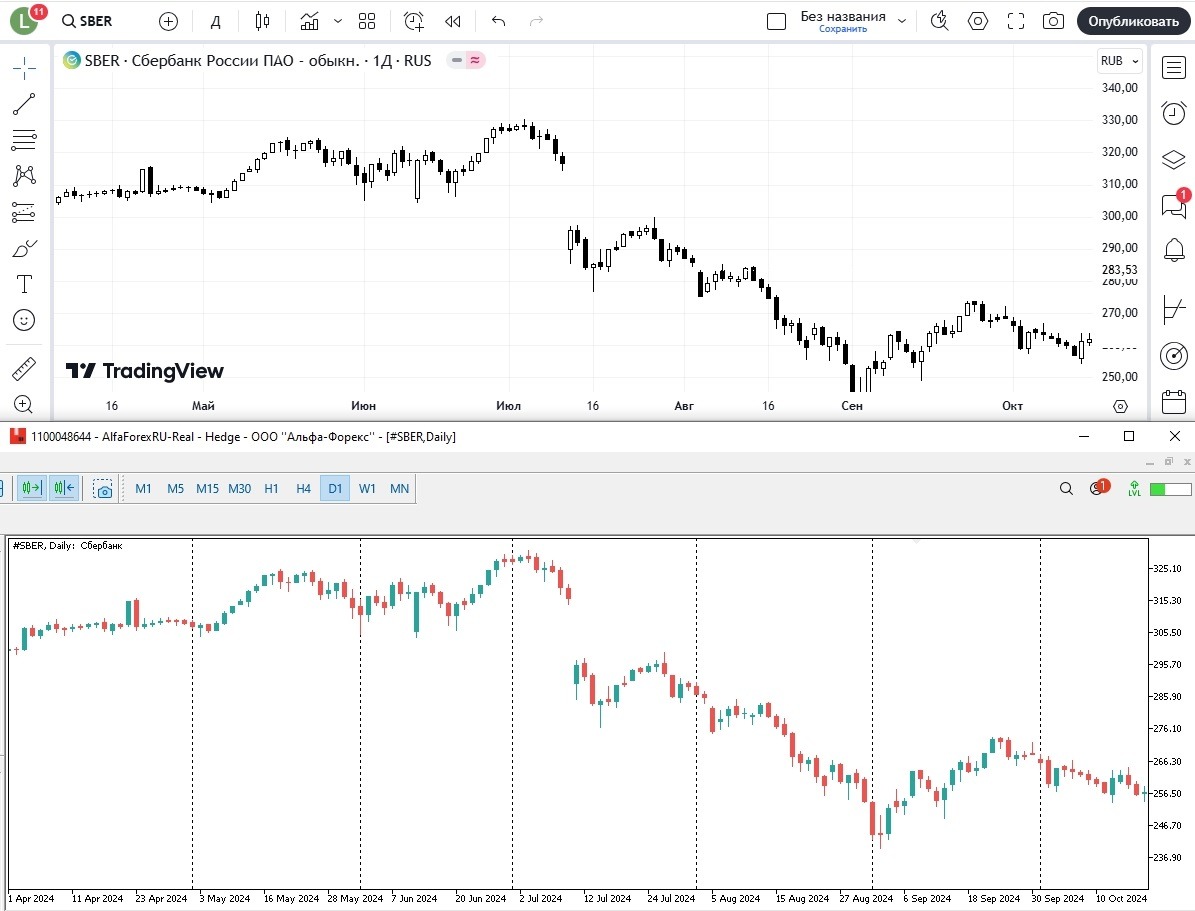1195x911 pixels.
Task: Switch MetaTrader chart to W1 timeframe
Action: (367, 489)
